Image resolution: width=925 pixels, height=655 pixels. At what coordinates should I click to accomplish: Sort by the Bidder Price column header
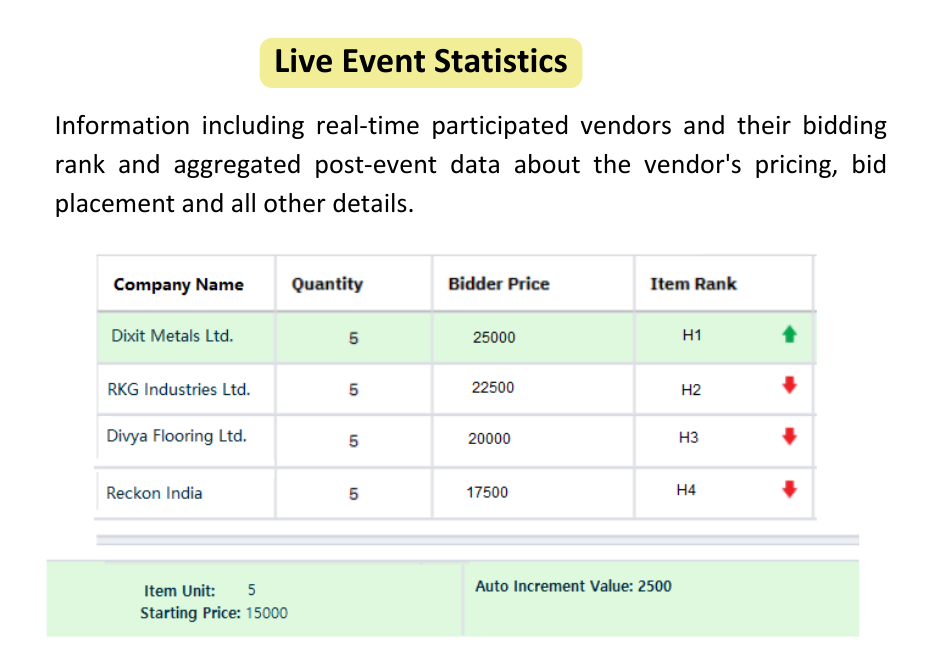[x=498, y=284]
